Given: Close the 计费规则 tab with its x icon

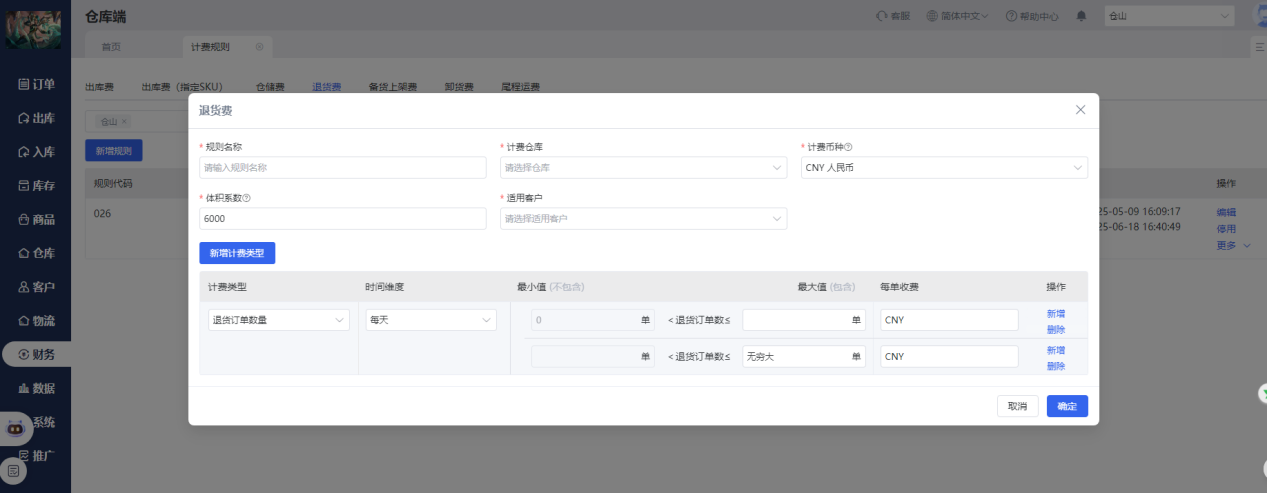Looking at the screenshot, I should 259,47.
